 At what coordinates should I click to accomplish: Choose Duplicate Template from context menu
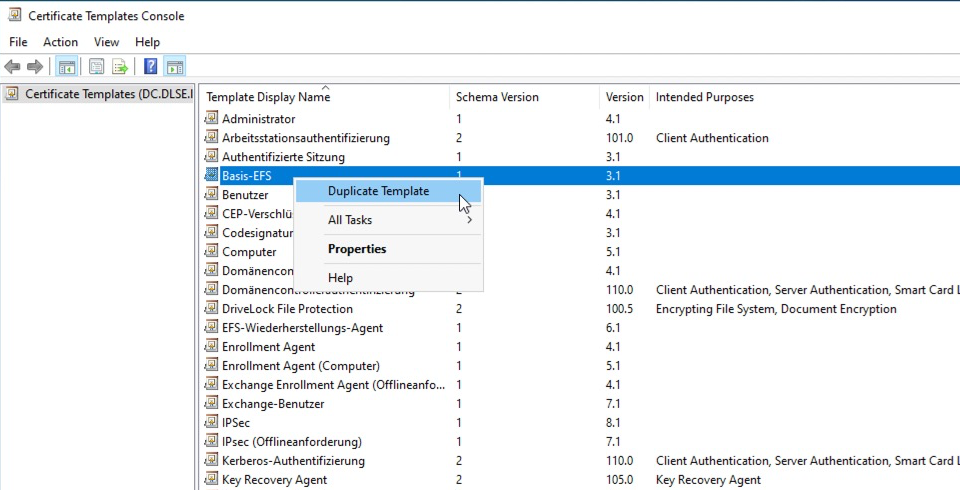pos(378,191)
